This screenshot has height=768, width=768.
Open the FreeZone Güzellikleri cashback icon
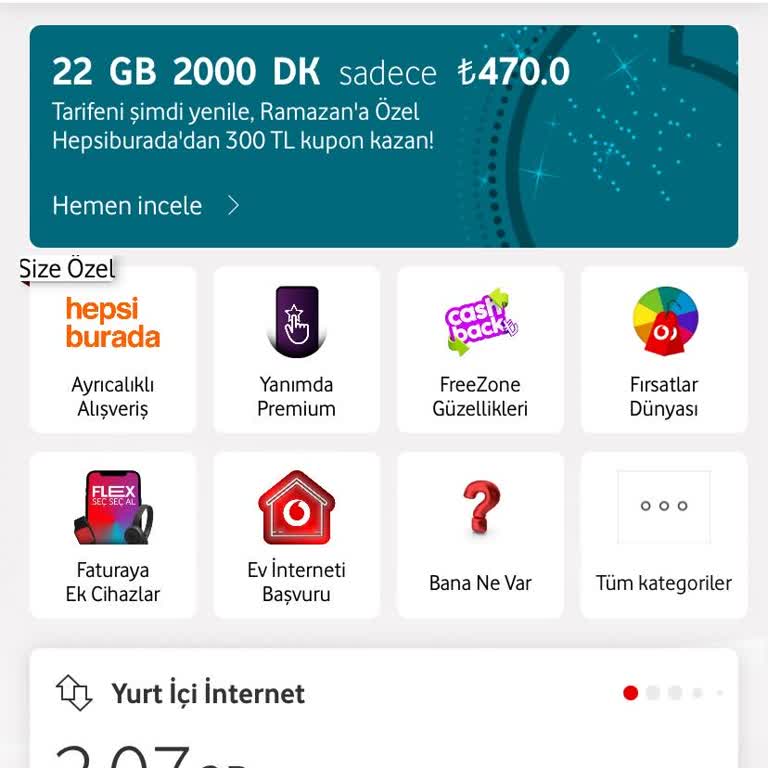(x=481, y=321)
